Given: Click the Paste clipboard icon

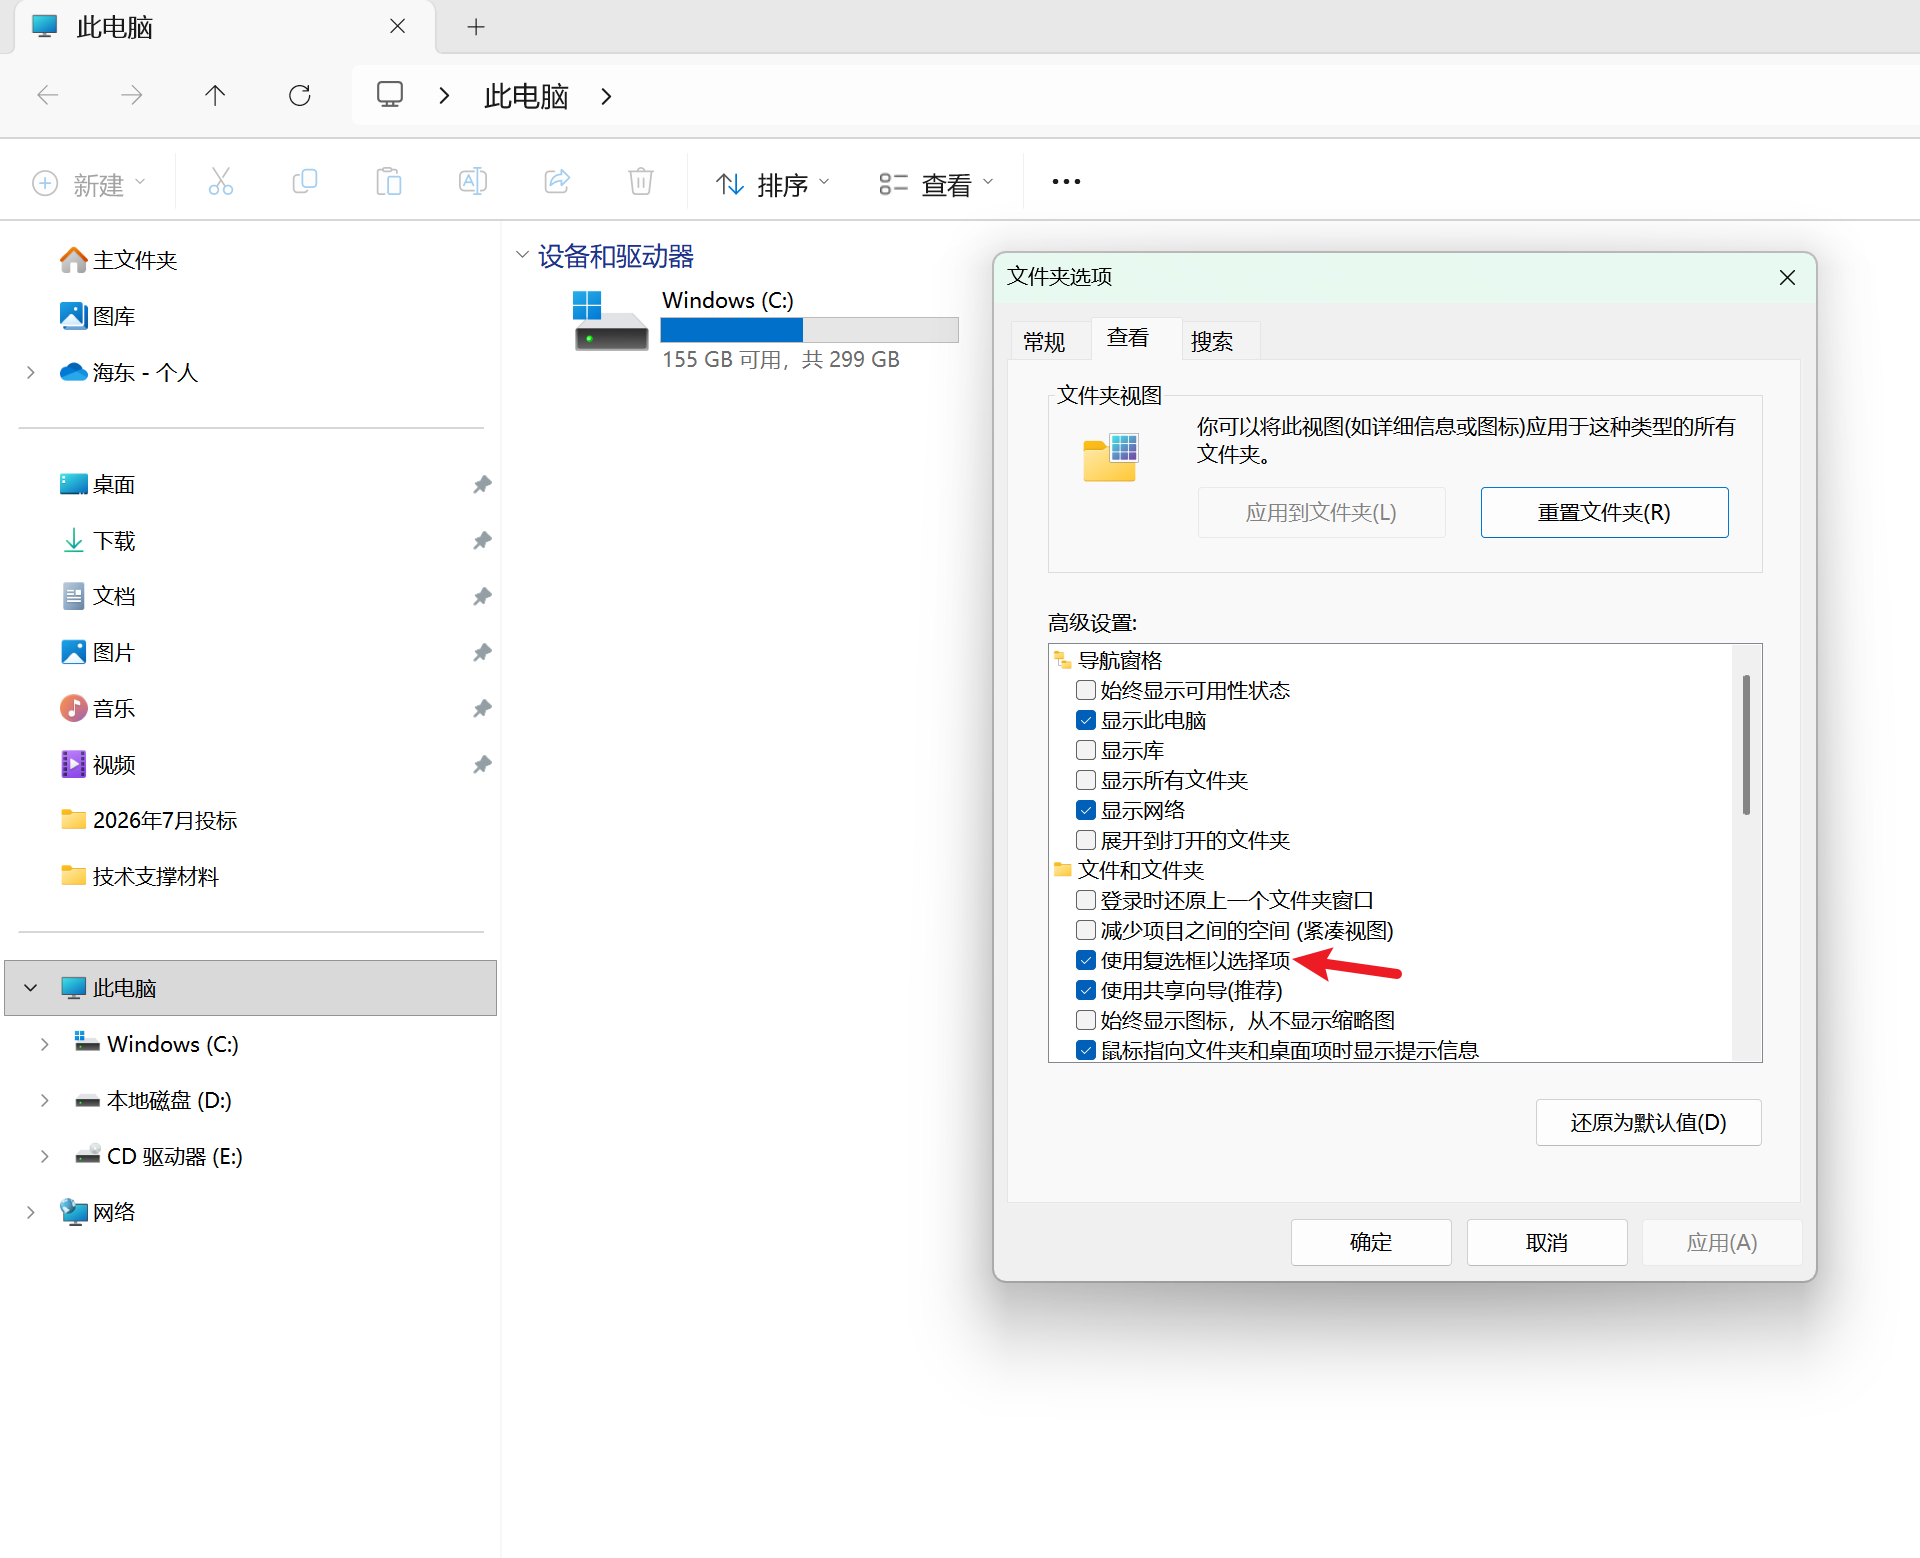Looking at the screenshot, I should pos(389,183).
